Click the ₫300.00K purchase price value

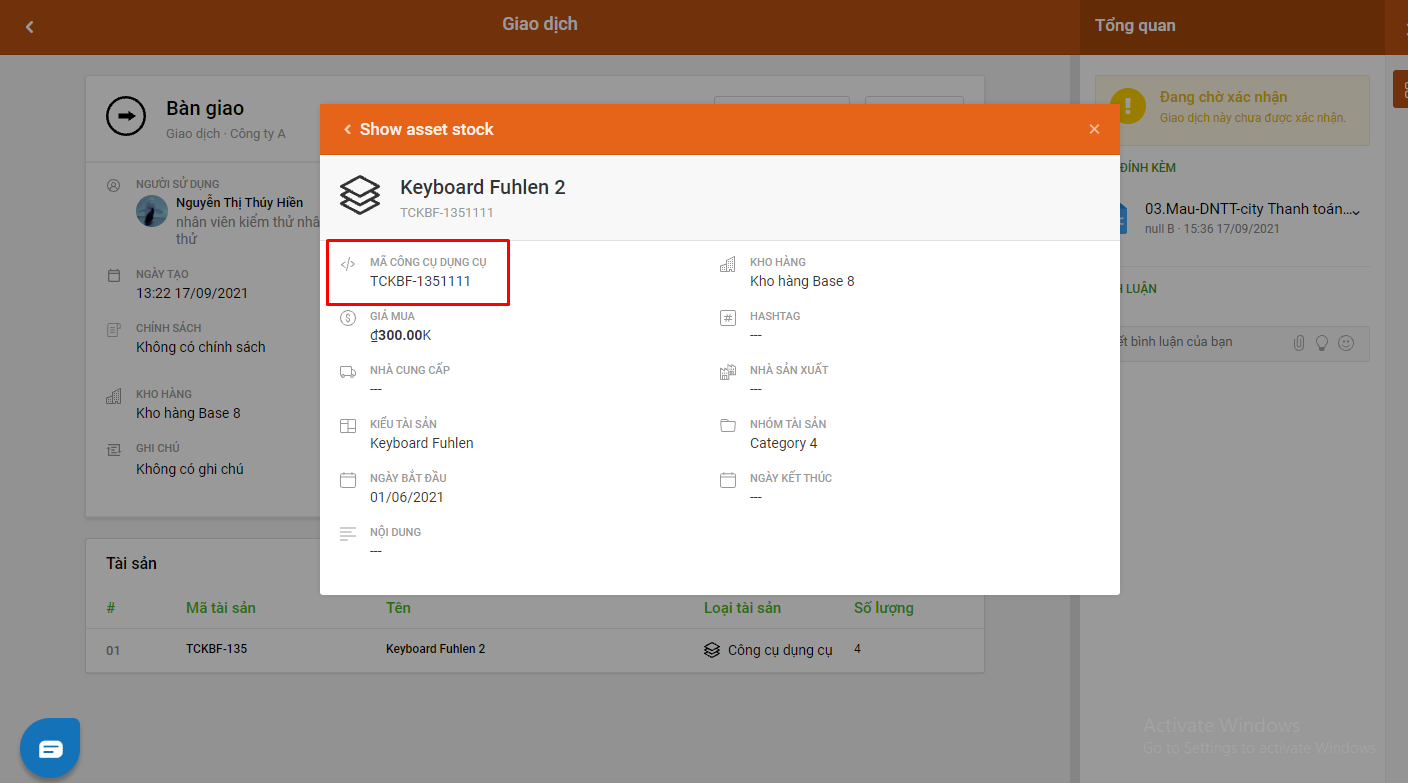(400, 335)
